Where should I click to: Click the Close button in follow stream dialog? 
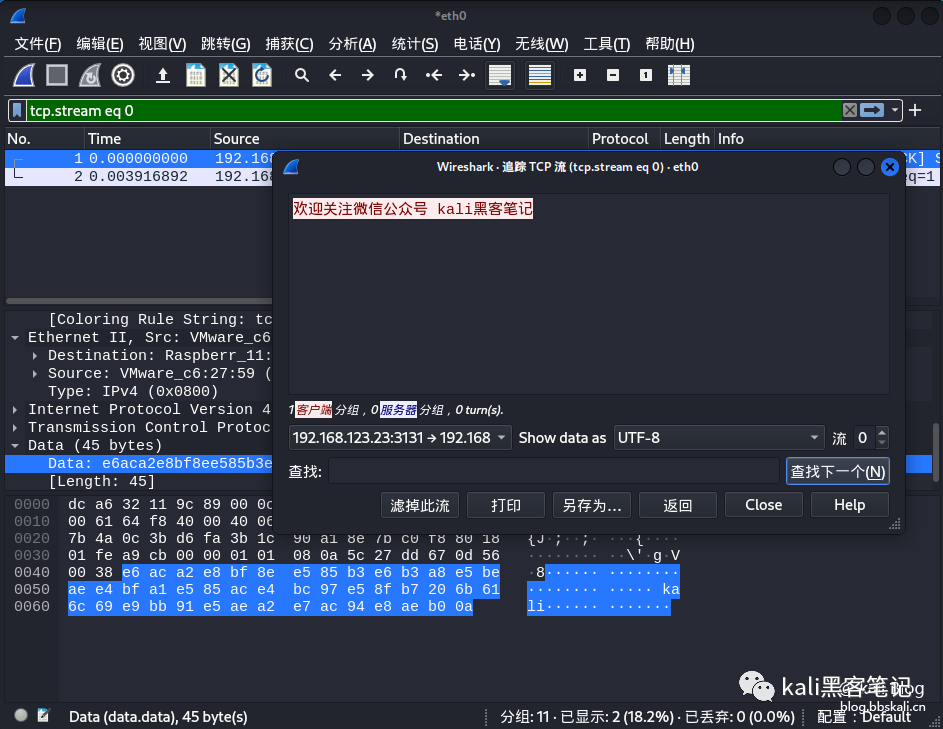764,505
